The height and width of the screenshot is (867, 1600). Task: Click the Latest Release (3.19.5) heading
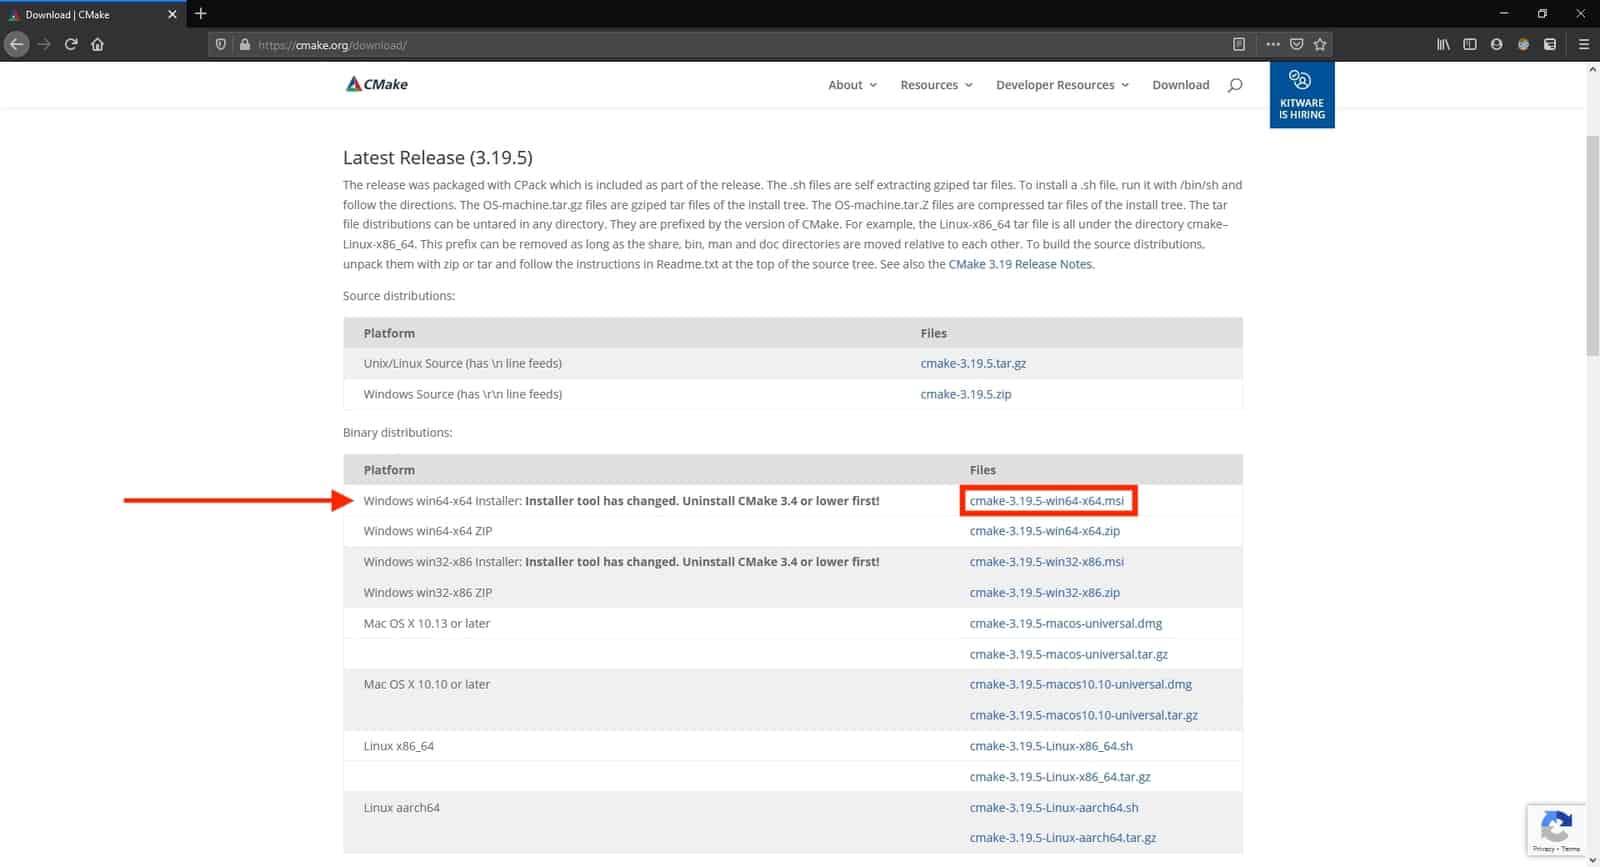point(438,157)
